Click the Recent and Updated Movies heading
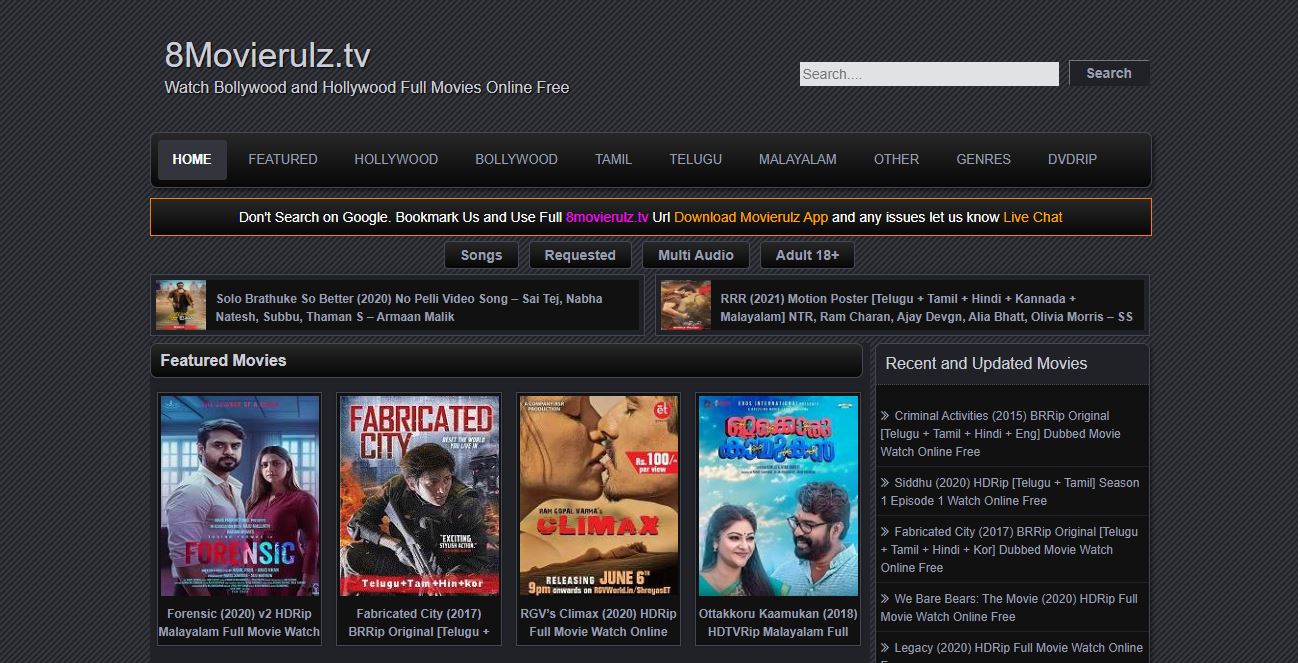Image resolution: width=1298 pixels, height=663 pixels. [x=986, y=363]
